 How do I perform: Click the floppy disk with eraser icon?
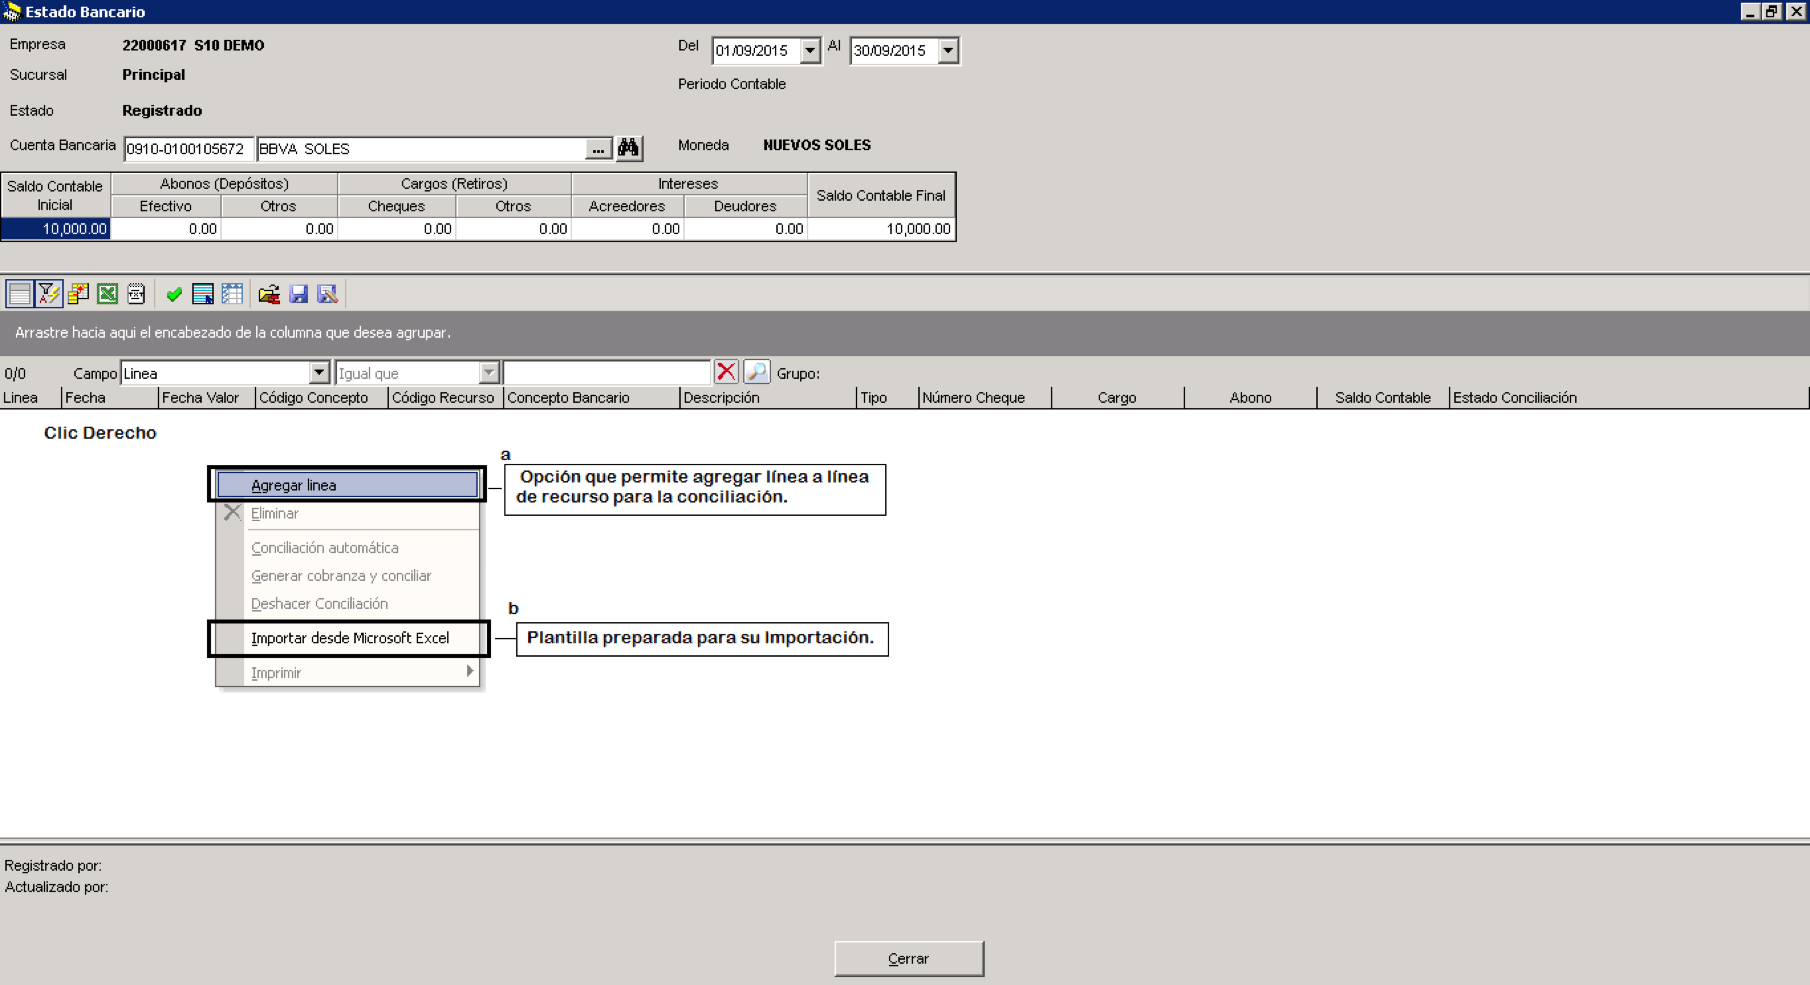(327, 294)
